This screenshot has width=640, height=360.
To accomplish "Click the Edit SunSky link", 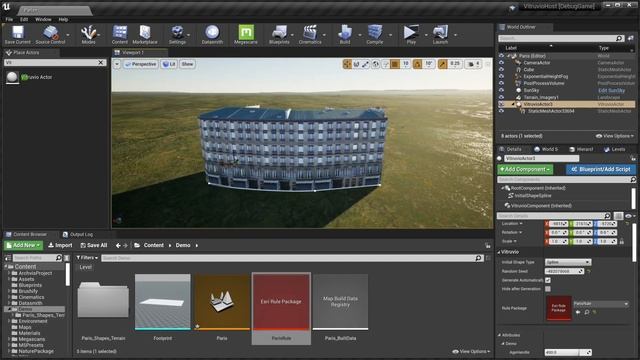I will click(x=611, y=91).
